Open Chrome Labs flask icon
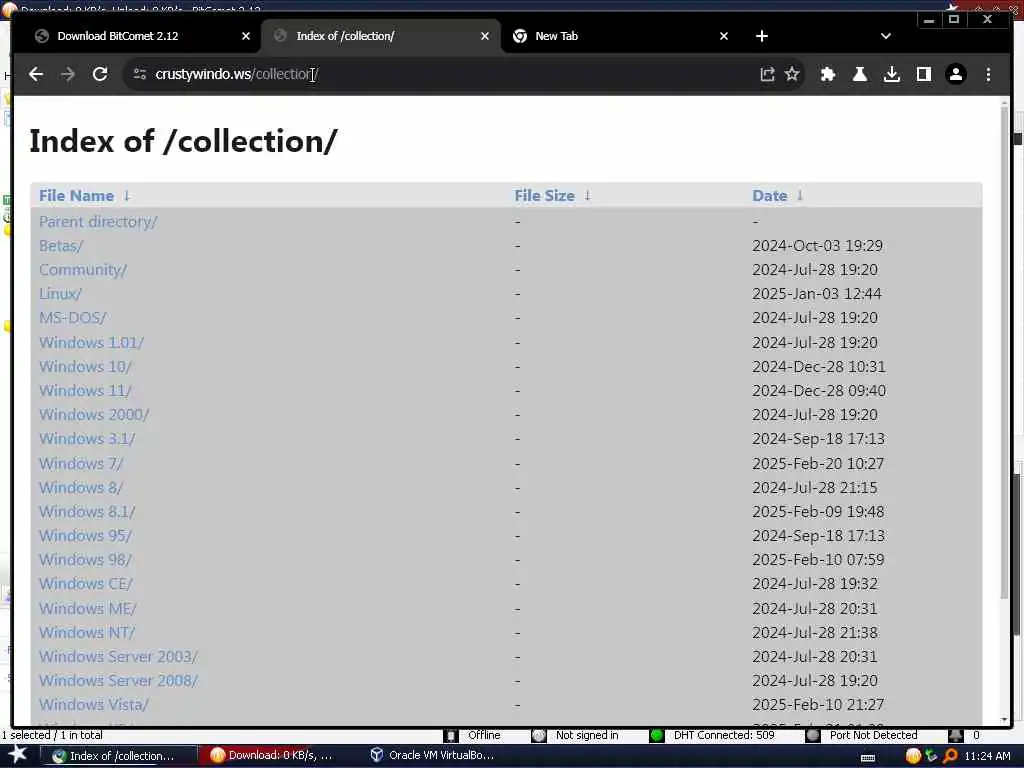The image size is (1024, 768). point(859,74)
